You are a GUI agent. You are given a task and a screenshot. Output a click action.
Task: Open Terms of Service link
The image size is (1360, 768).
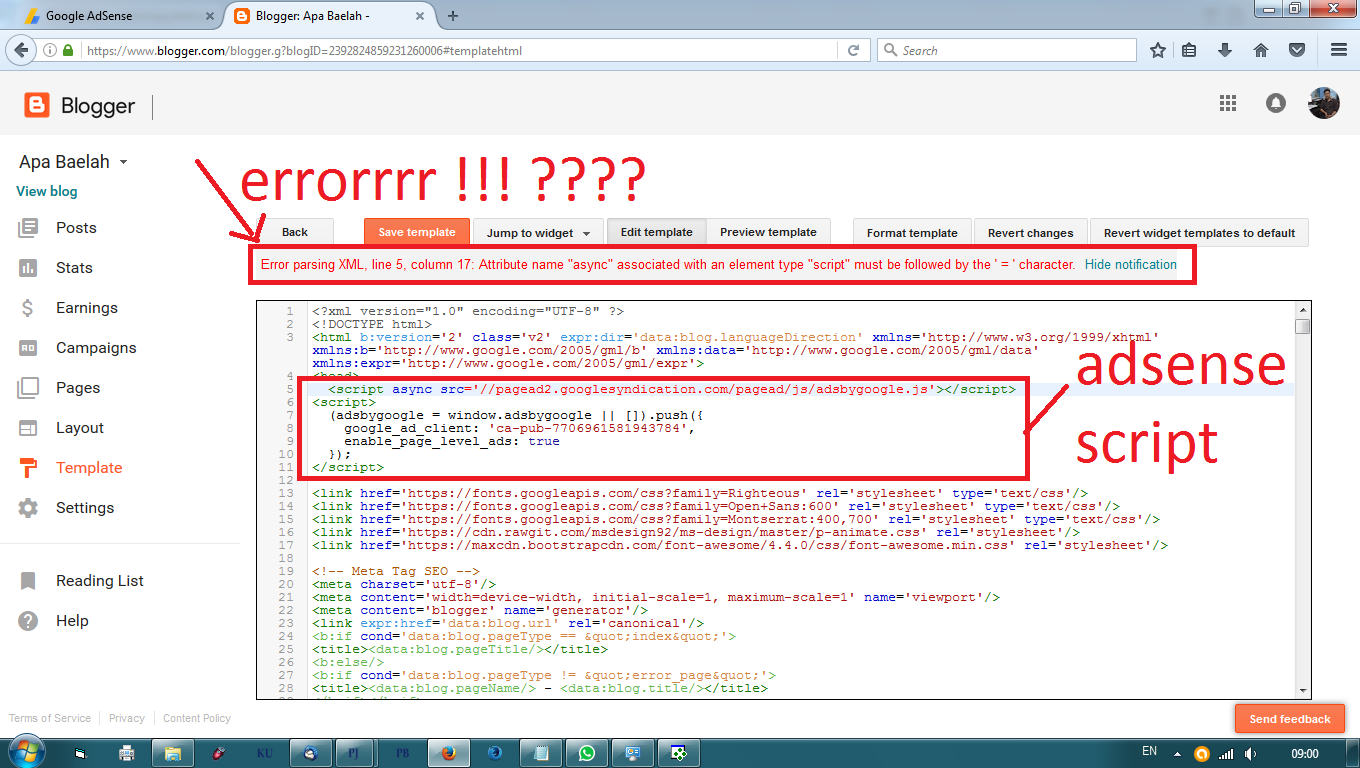(50, 718)
